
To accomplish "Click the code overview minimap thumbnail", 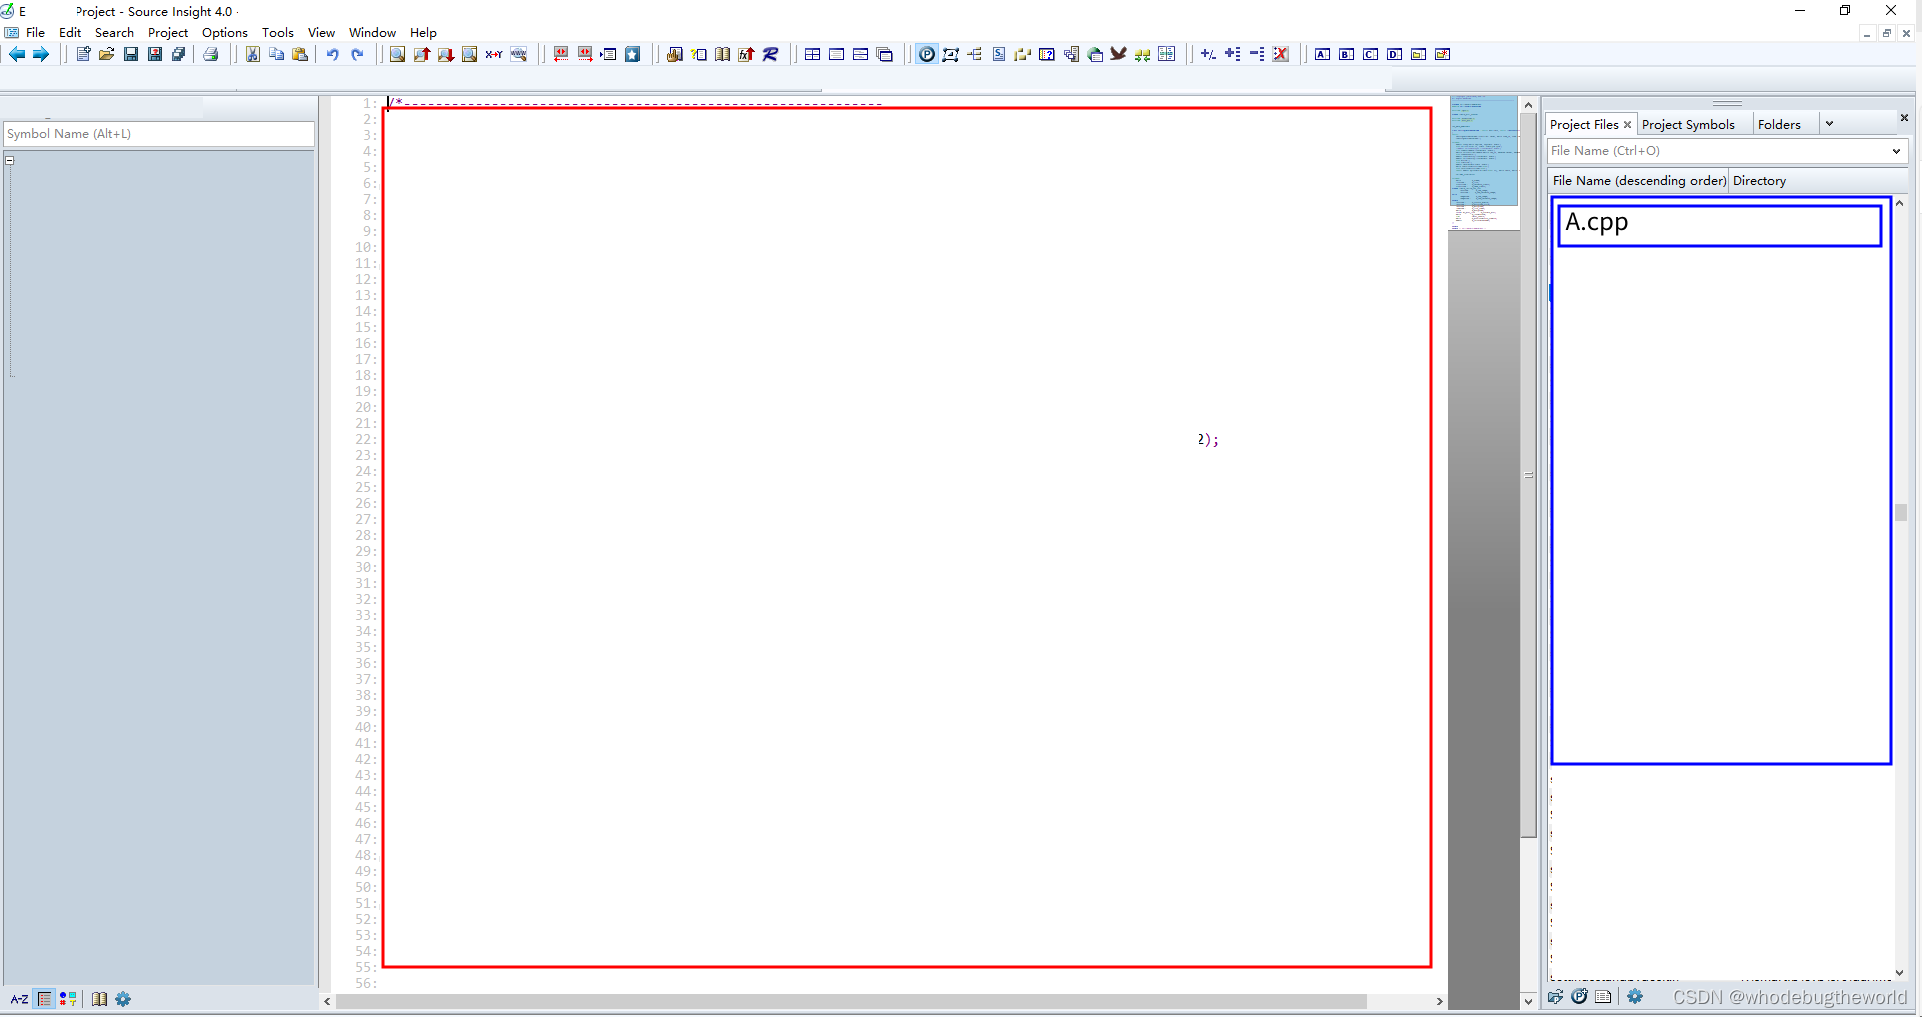I will pos(1484,163).
